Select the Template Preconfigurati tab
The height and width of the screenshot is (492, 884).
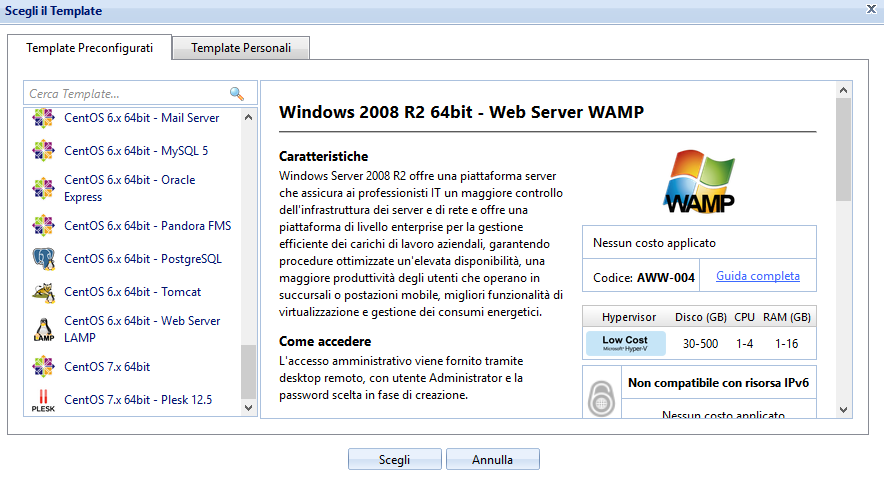(90, 48)
